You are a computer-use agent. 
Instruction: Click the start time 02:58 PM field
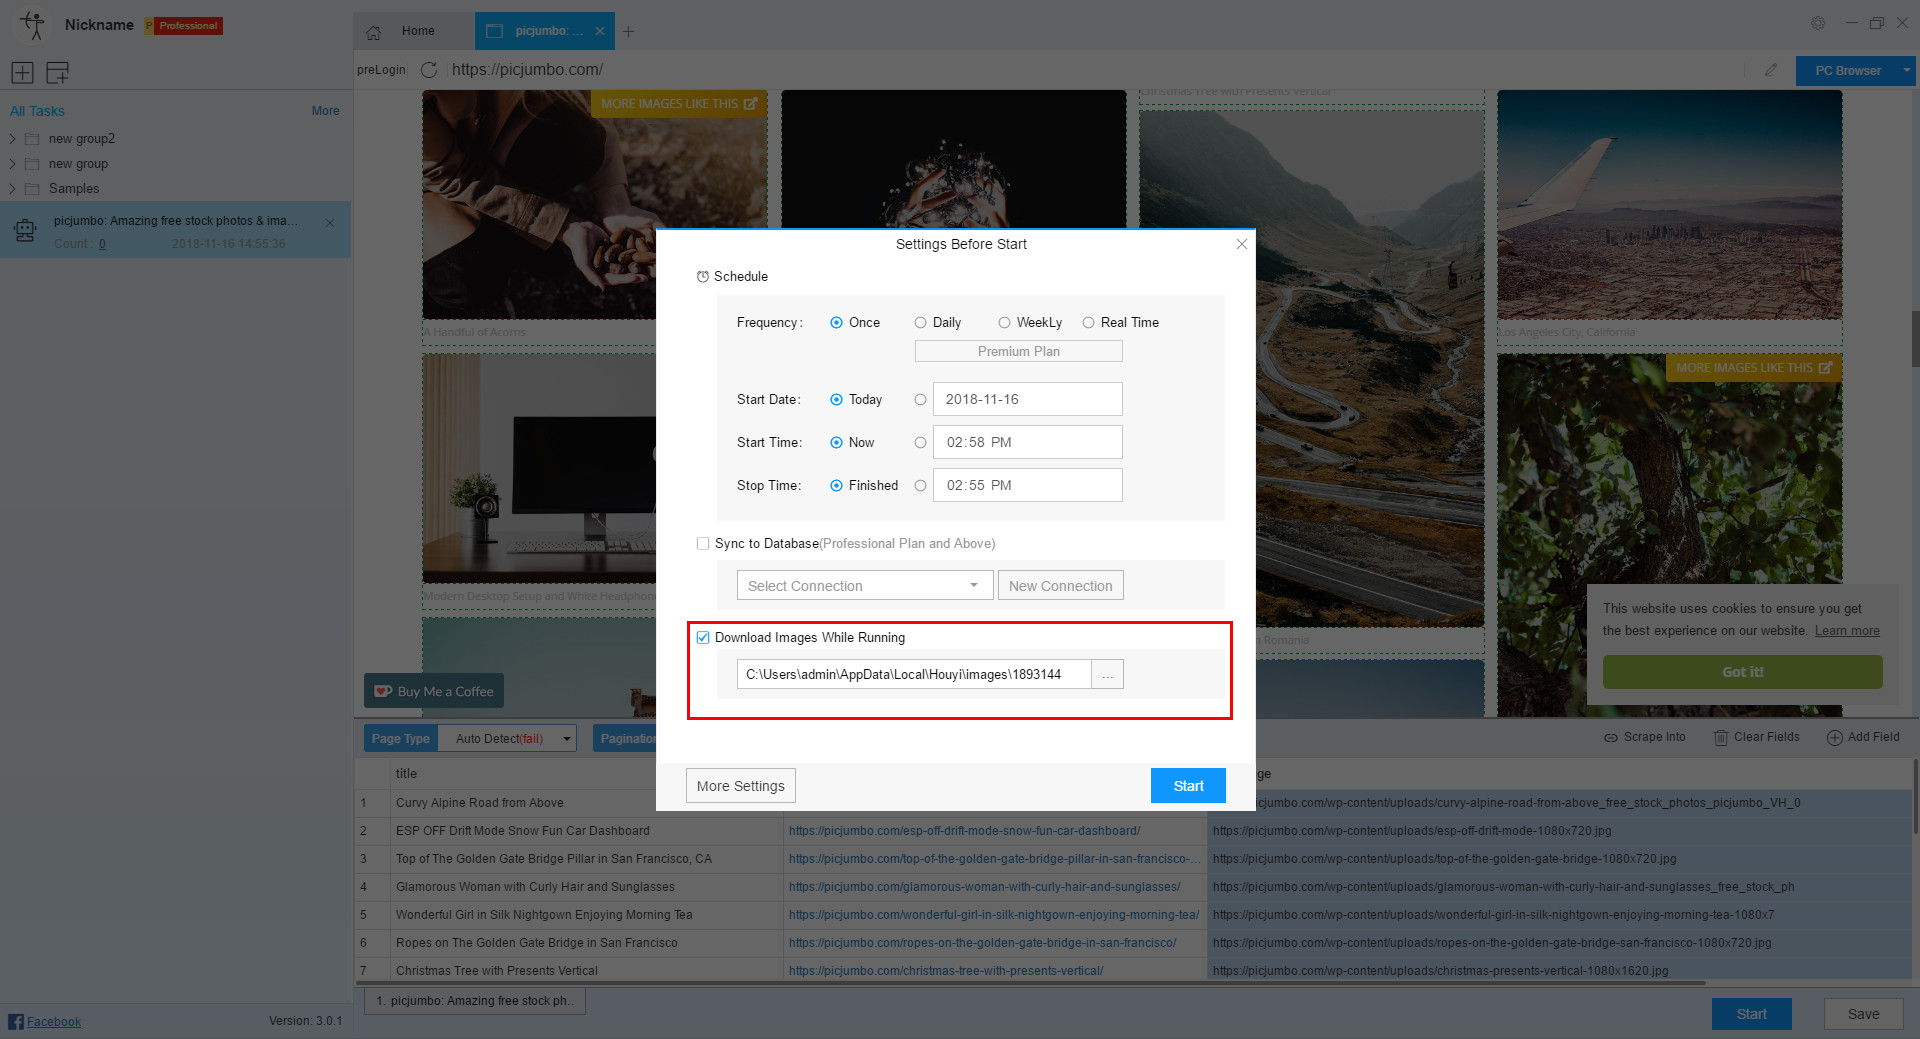[x=1027, y=442]
